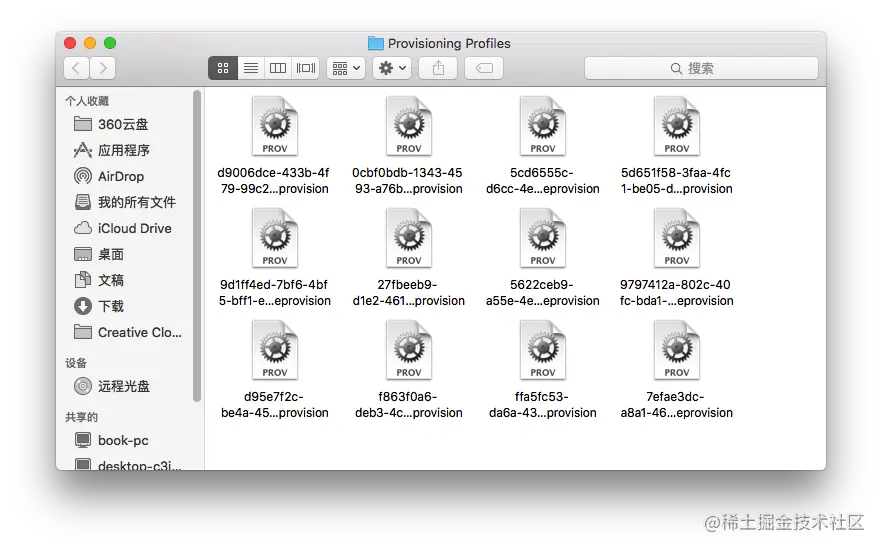This screenshot has height=550, width=882.
Task: Zoom the window with green button
Action: coord(110,43)
